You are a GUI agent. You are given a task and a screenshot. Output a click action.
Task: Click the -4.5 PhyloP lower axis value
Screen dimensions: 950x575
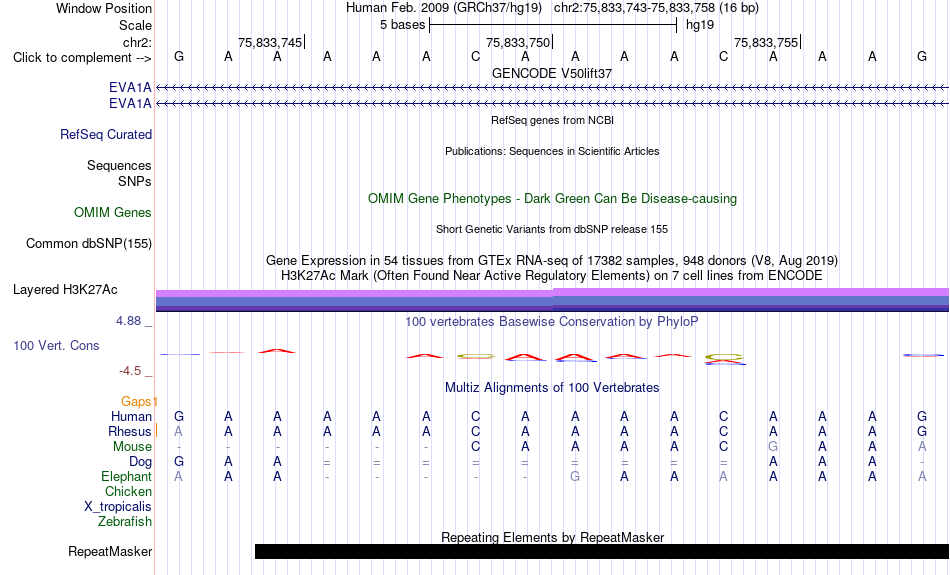pyautogui.click(x=130, y=371)
